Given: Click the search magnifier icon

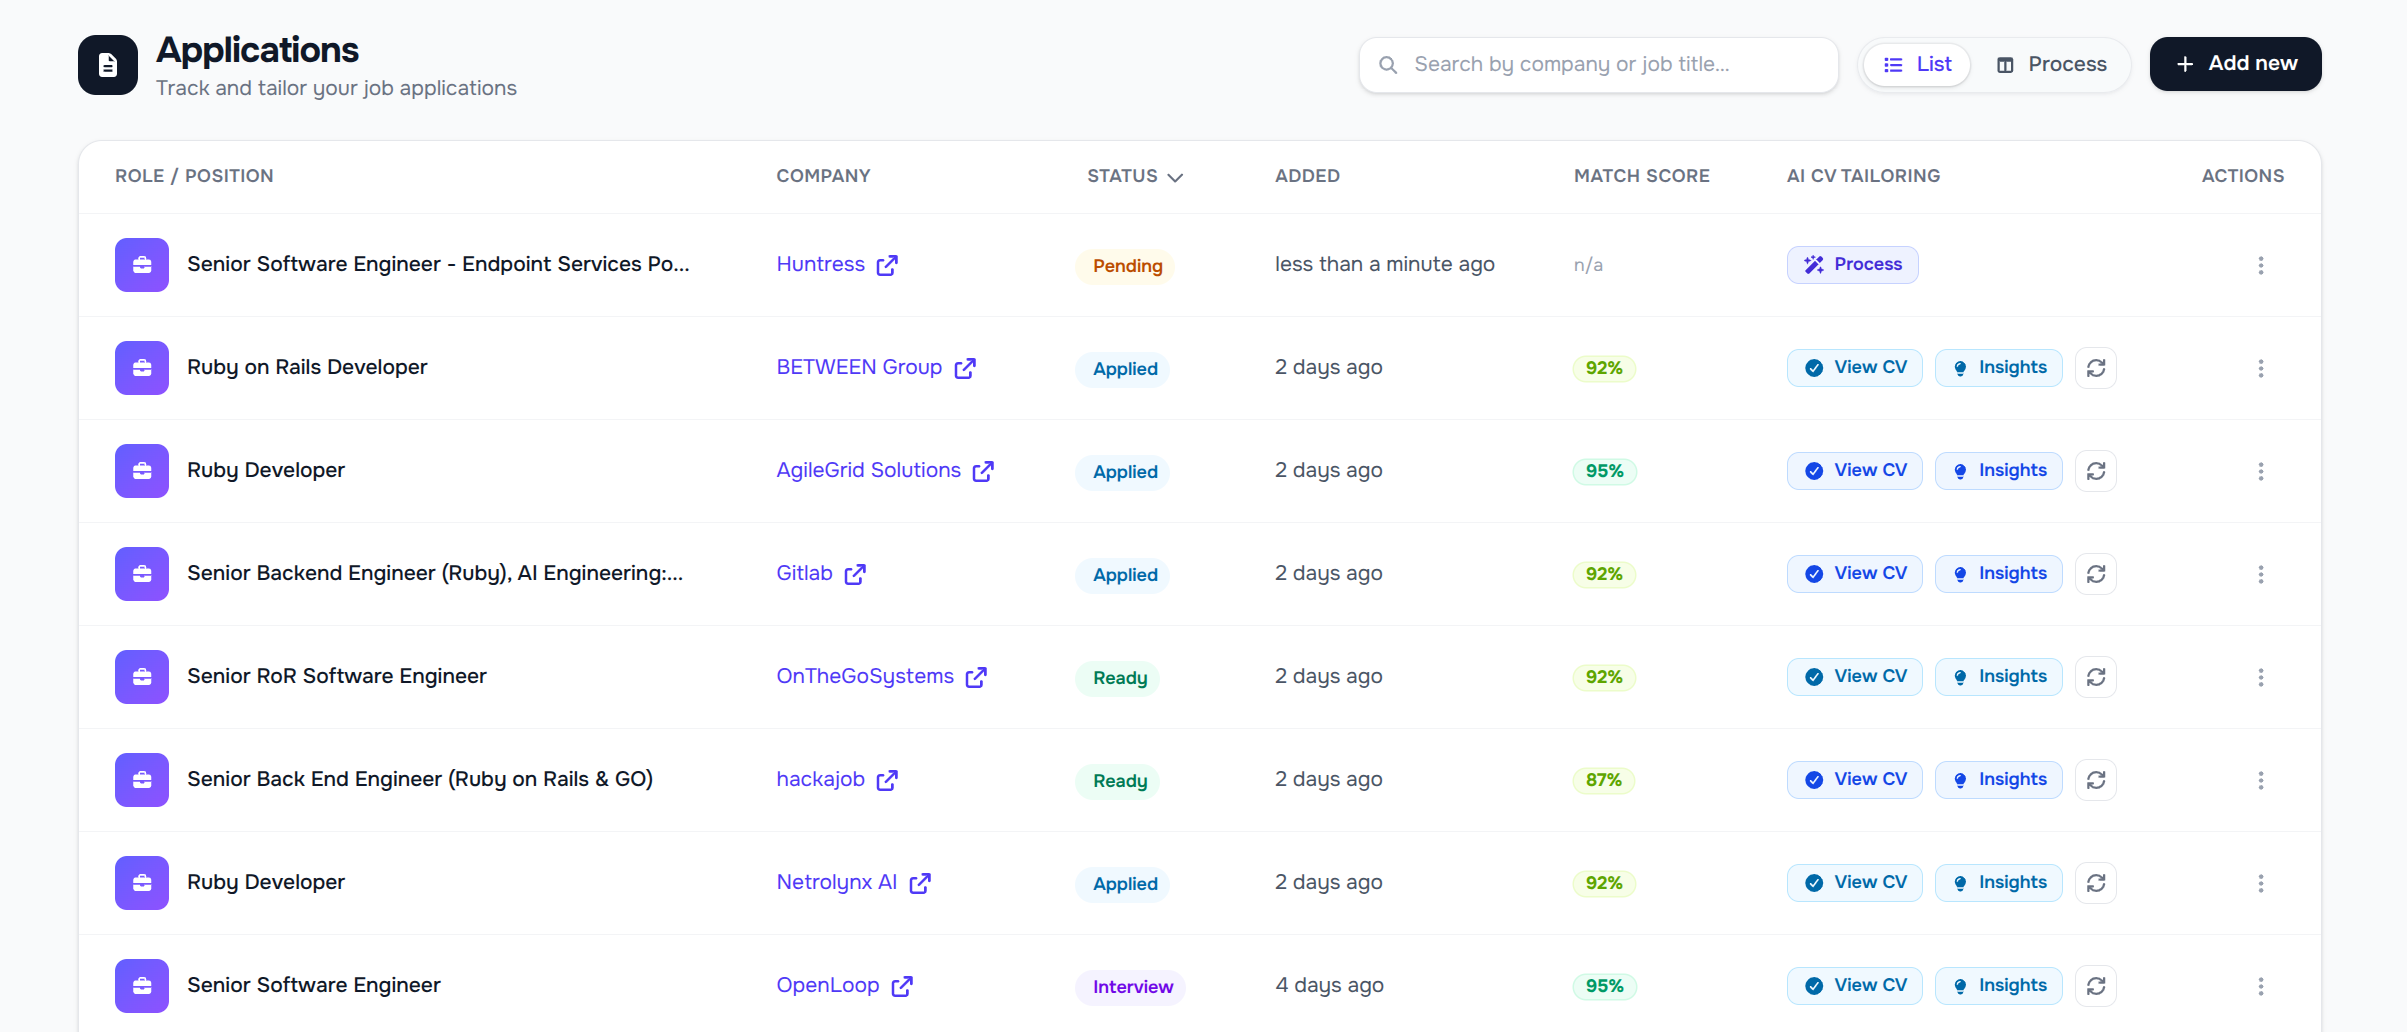Looking at the screenshot, I should pyautogui.click(x=1388, y=65).
